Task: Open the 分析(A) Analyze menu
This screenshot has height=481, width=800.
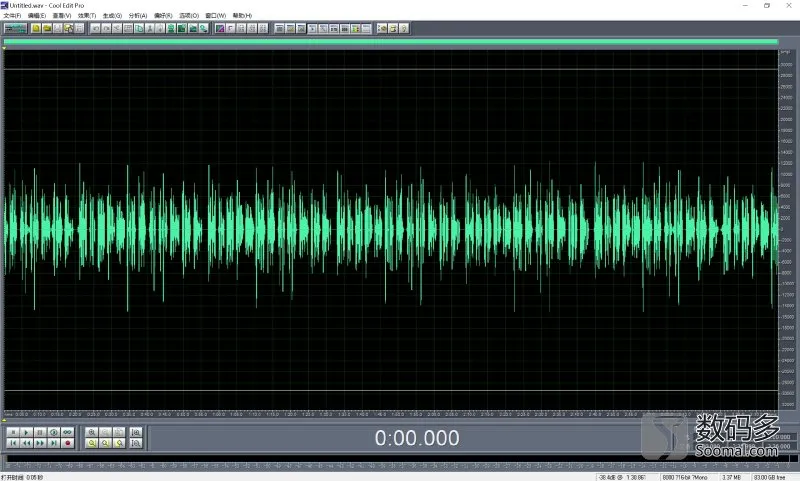Action: coord(138,16)
